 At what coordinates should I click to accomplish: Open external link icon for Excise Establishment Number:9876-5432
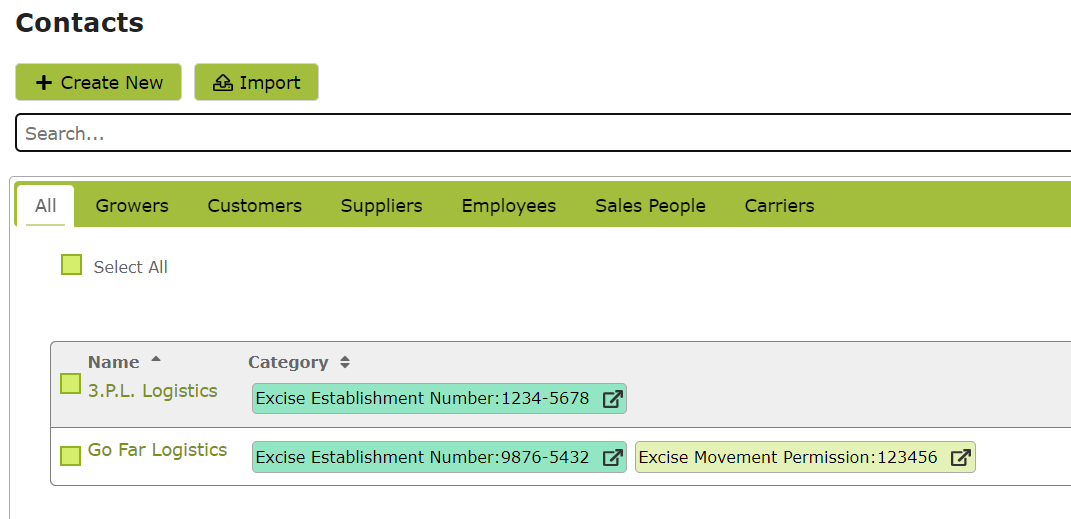click(x=612, y=457)
